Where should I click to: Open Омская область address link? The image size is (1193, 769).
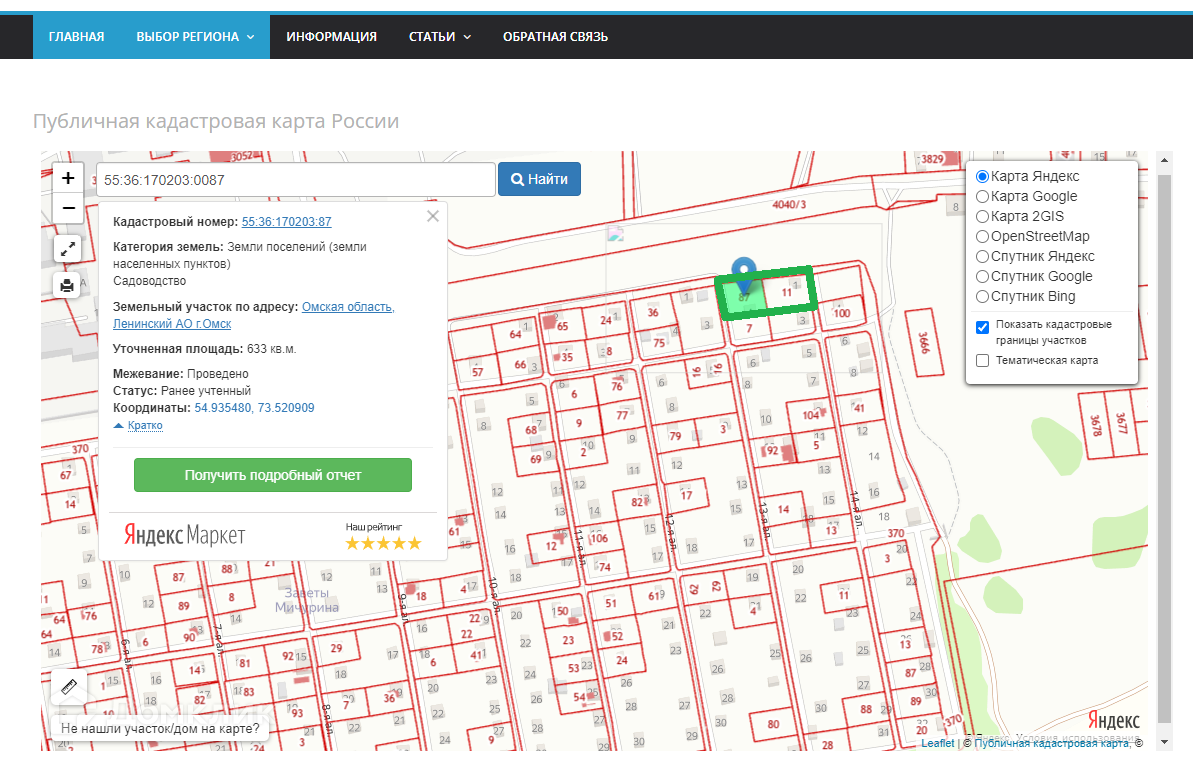[x=348, y=307]
